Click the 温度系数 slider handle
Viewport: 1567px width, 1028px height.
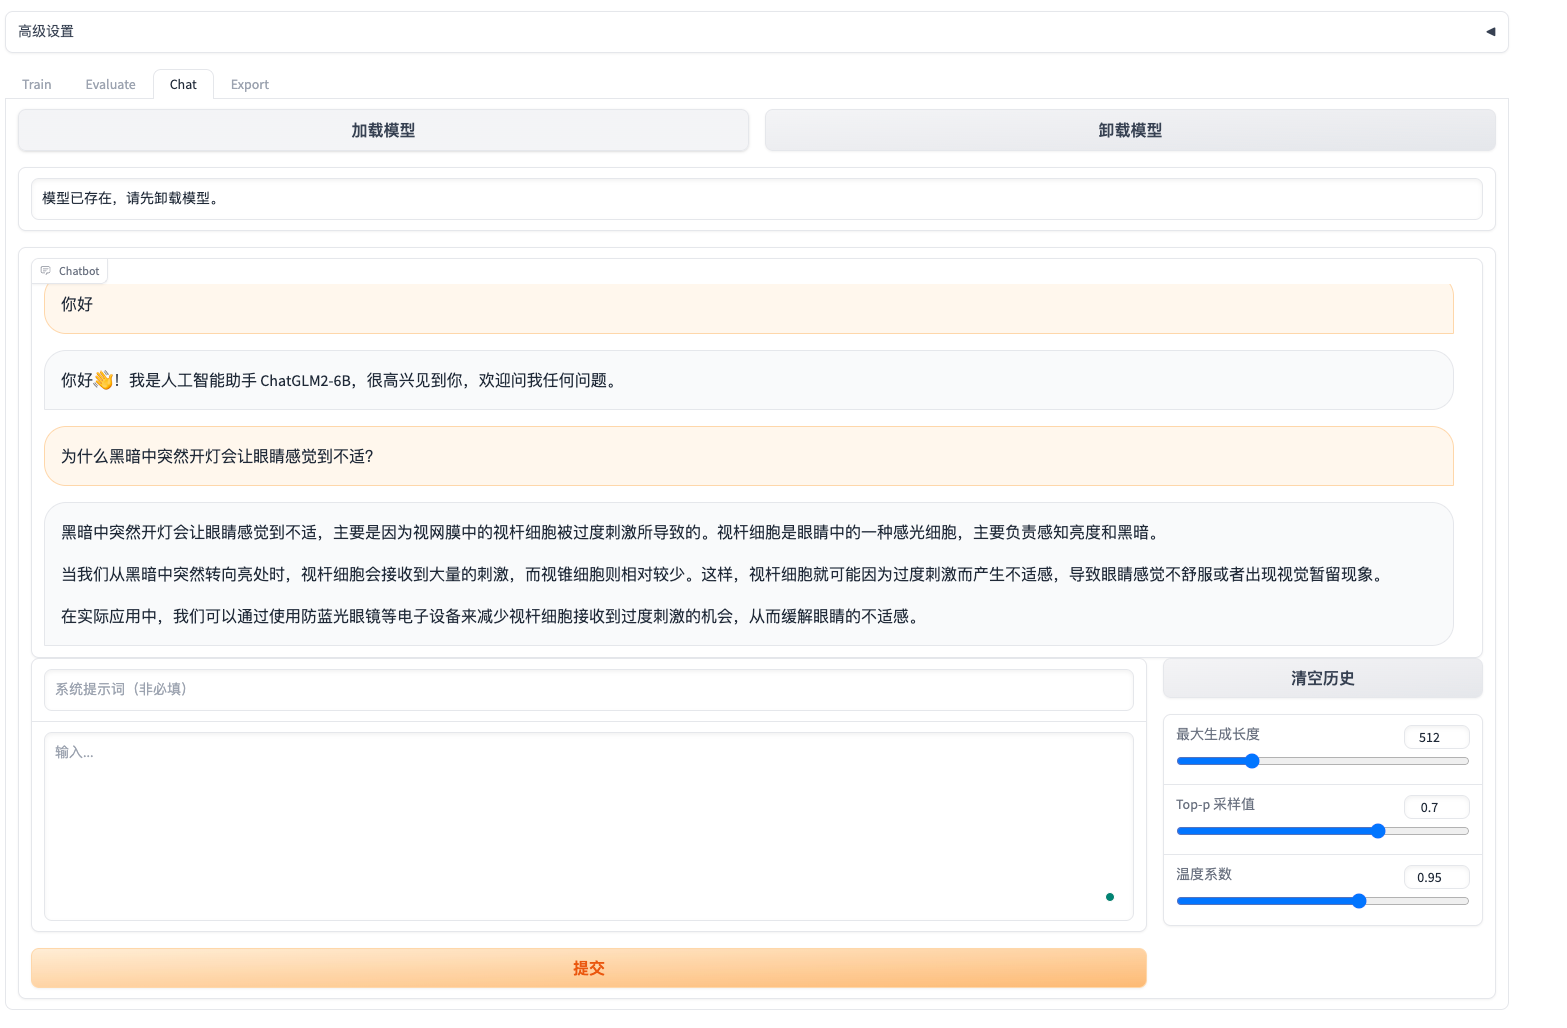pos(1359,901)
